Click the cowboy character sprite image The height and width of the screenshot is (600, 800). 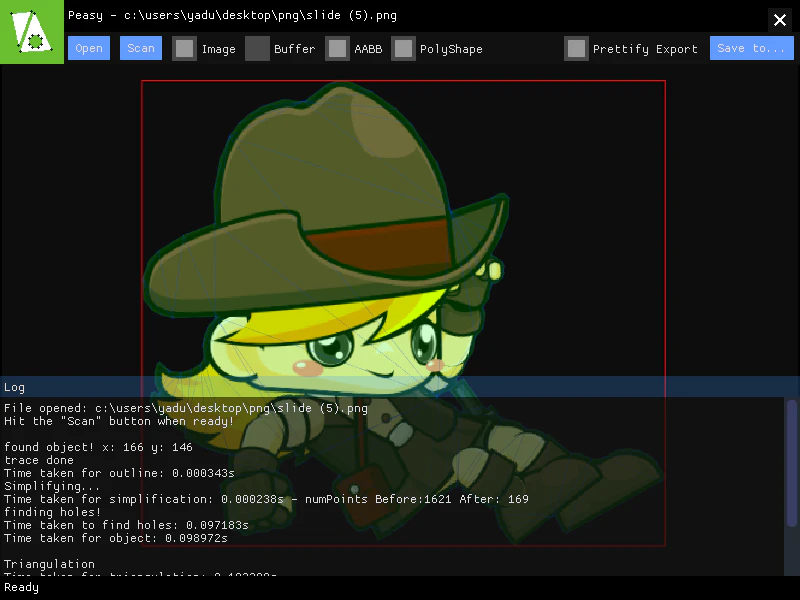click(x=403, y=313)
